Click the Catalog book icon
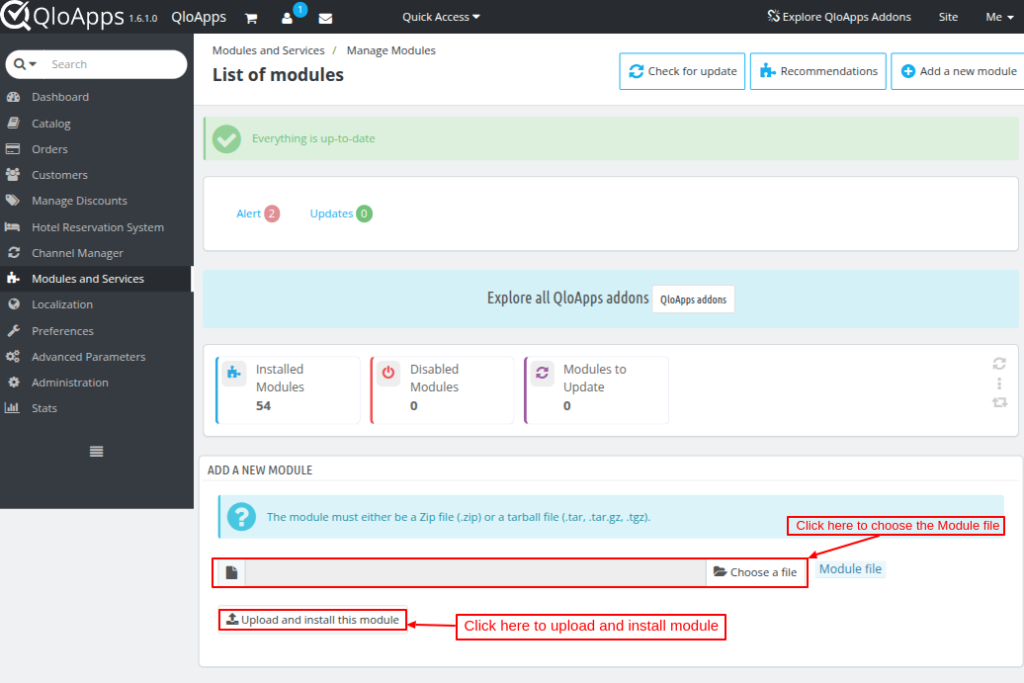The width and height of the screenshot is (1024, 683). click(x=13, y=123)
